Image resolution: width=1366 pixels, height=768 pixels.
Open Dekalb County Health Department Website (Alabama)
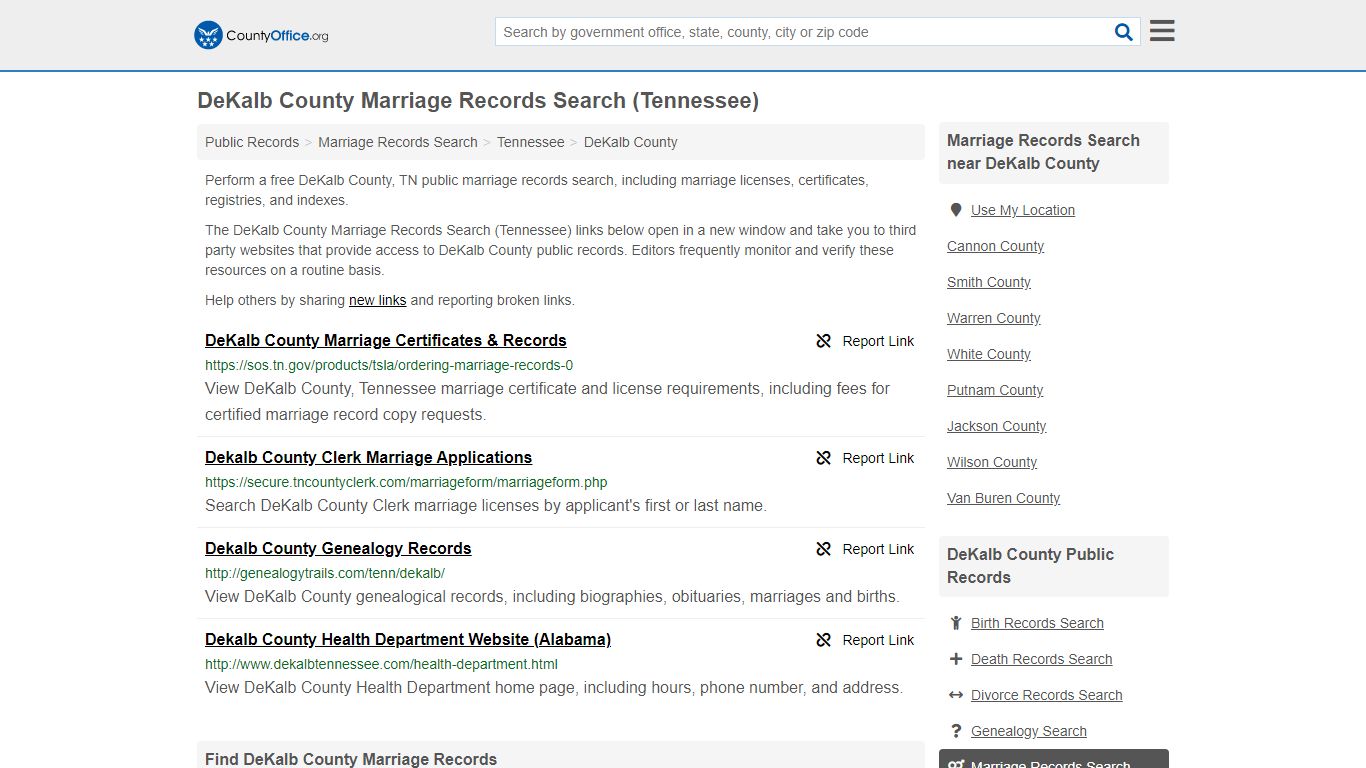408,640
